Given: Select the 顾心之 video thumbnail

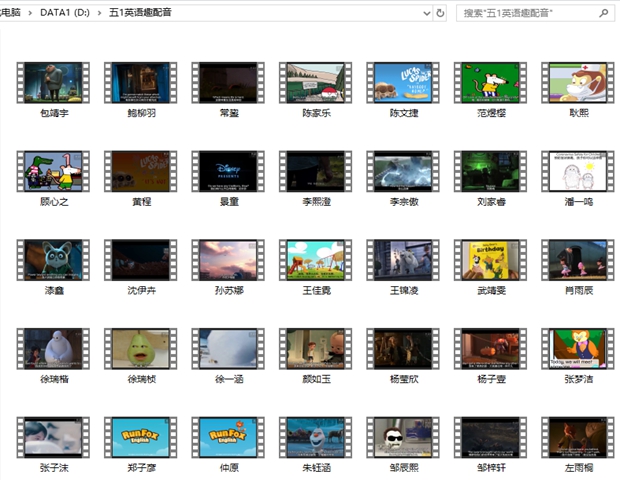Looking at the screenshot, I should (x=53, y=171).
